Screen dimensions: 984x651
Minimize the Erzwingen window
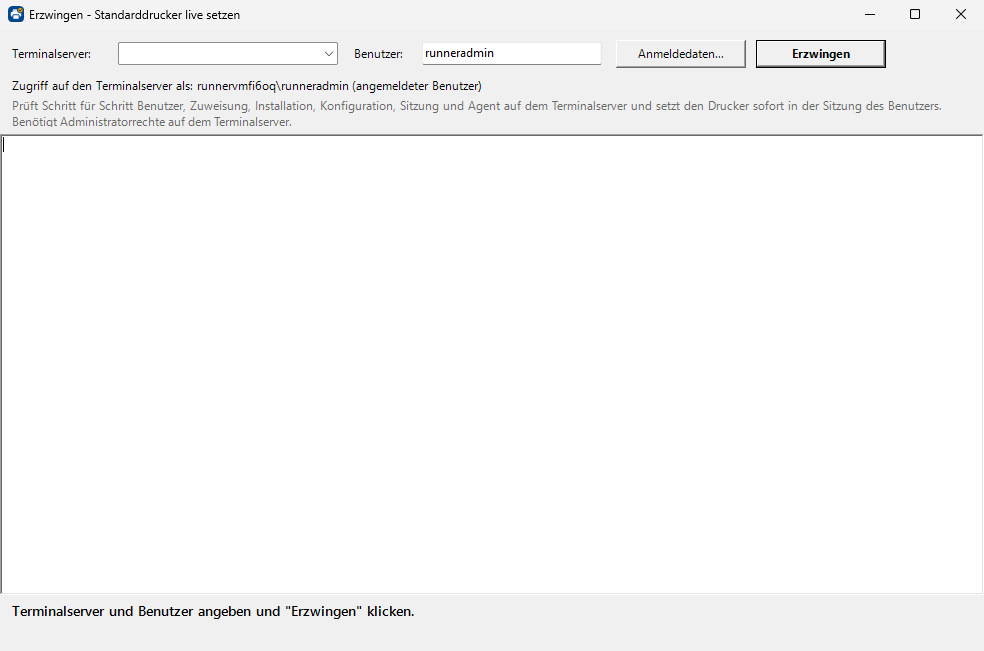pos(870,14)
